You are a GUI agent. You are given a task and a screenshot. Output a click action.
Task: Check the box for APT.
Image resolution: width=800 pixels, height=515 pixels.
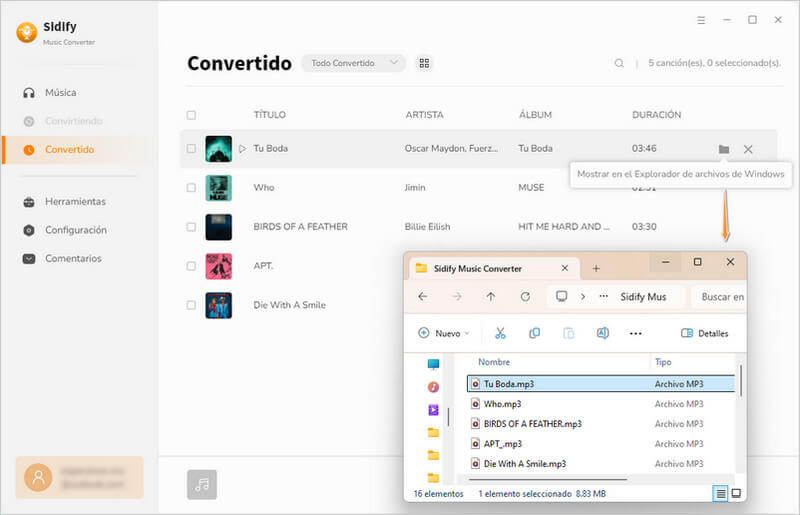191,266
